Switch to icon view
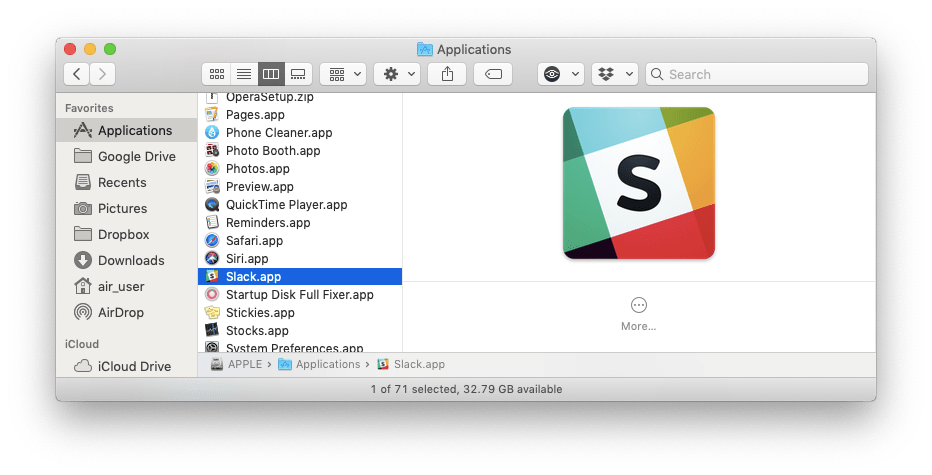Viewport: 932px width, 475px height. (x=217, y=74)
